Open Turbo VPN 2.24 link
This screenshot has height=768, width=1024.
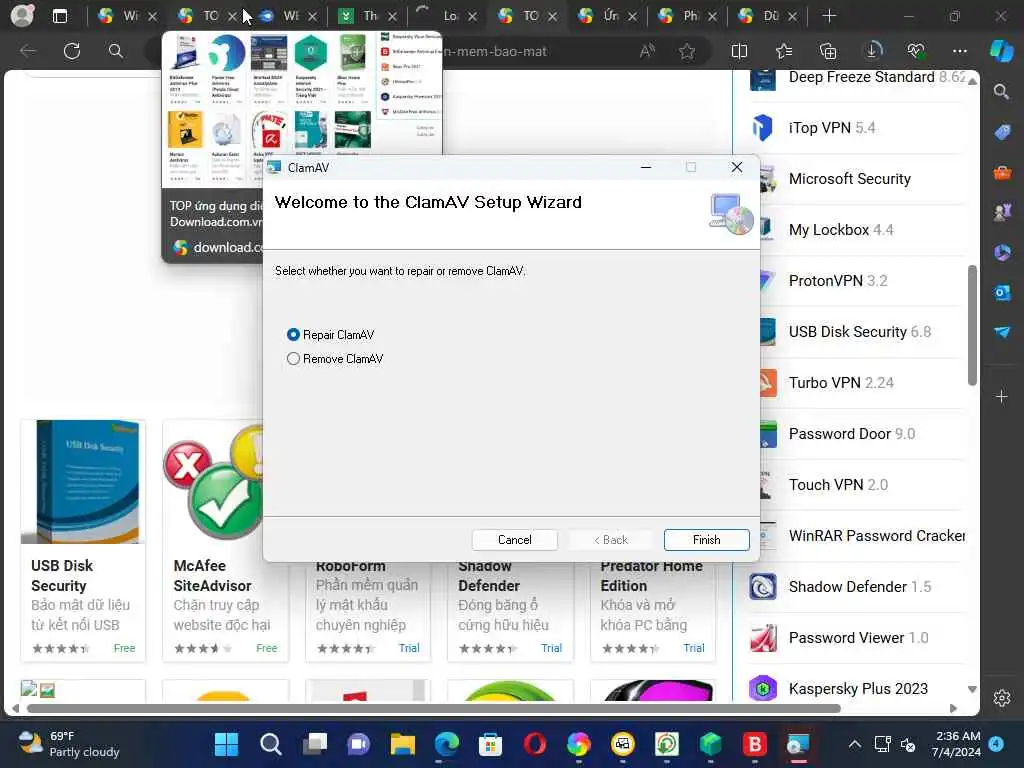point(841,383)
